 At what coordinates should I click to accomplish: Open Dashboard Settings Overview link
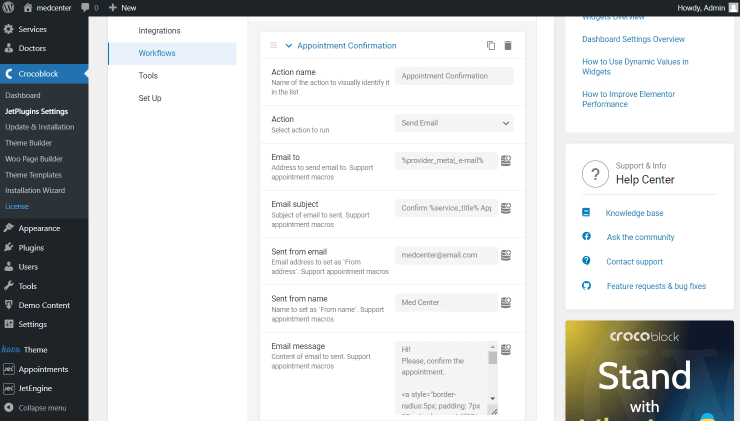pyautogui.click(x=633, y=39)
